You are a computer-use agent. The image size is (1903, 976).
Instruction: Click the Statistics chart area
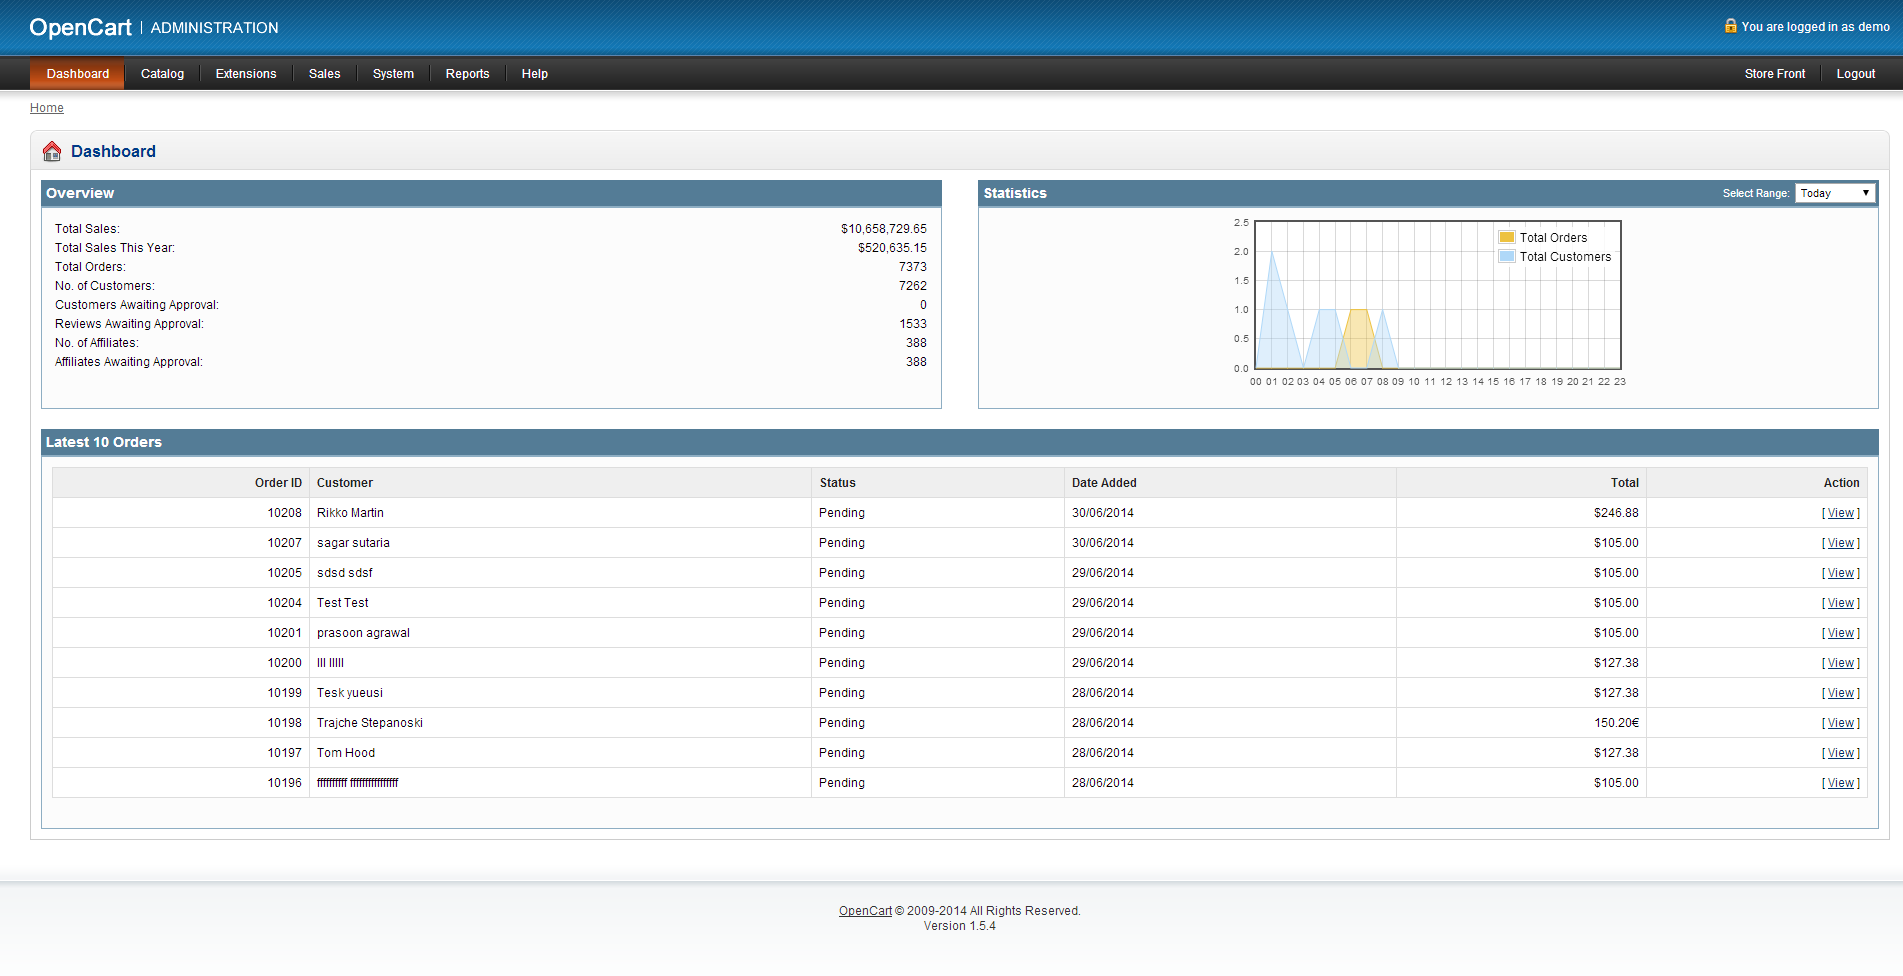pyautogui.click(x=1437, y=295)
